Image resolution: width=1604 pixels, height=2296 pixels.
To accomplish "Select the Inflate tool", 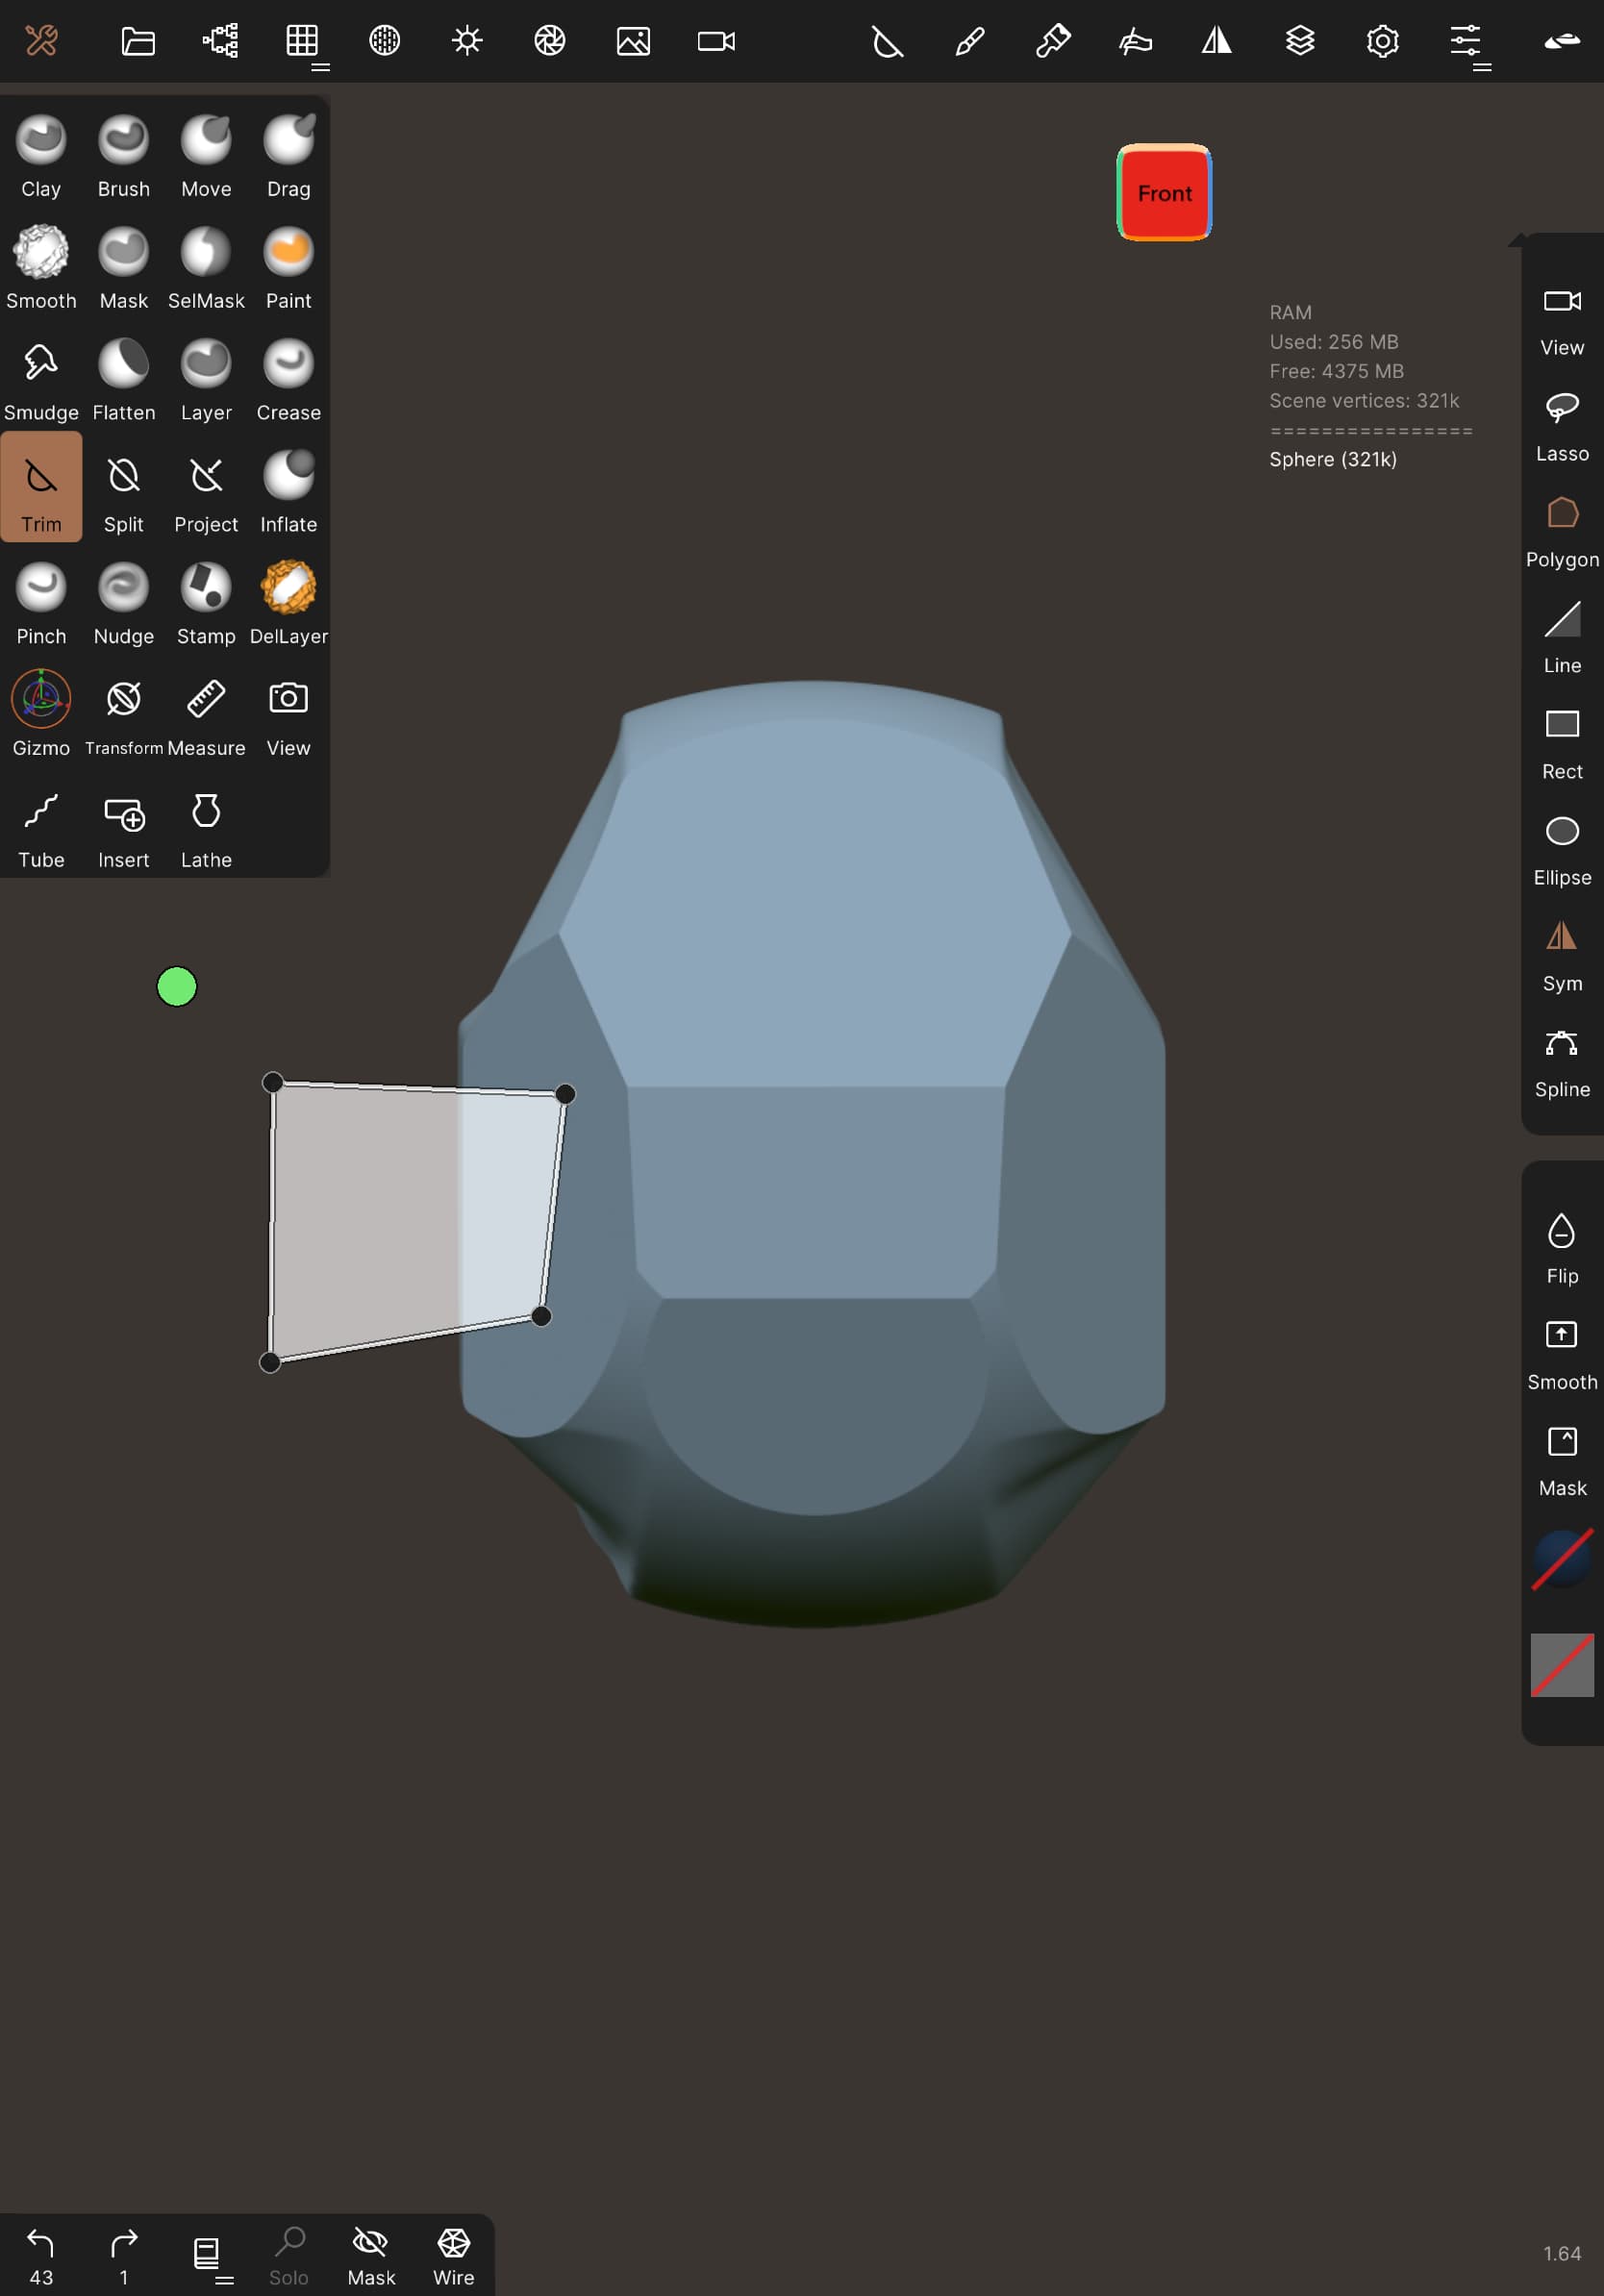I will (x=288, y=492).
